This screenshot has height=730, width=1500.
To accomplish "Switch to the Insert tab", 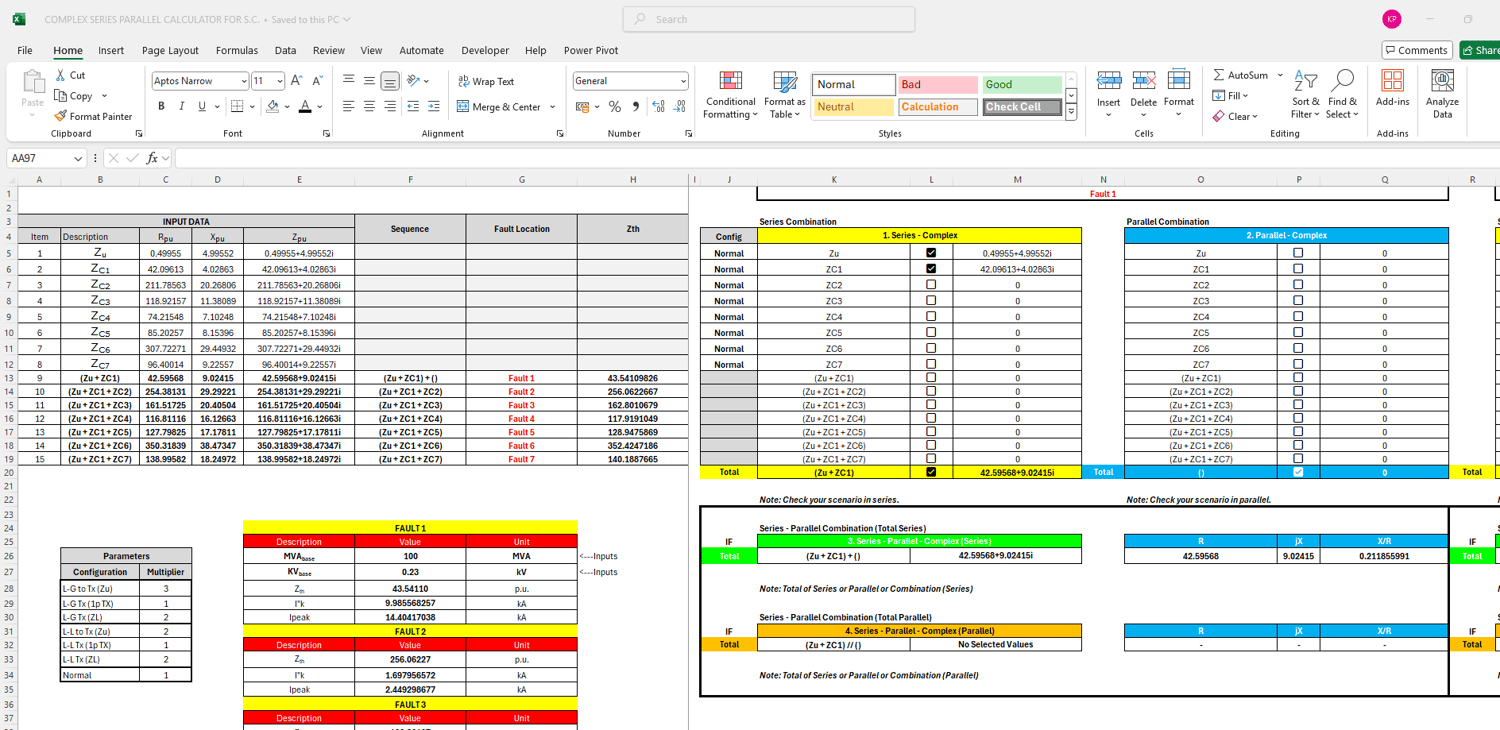I will 111,50.
